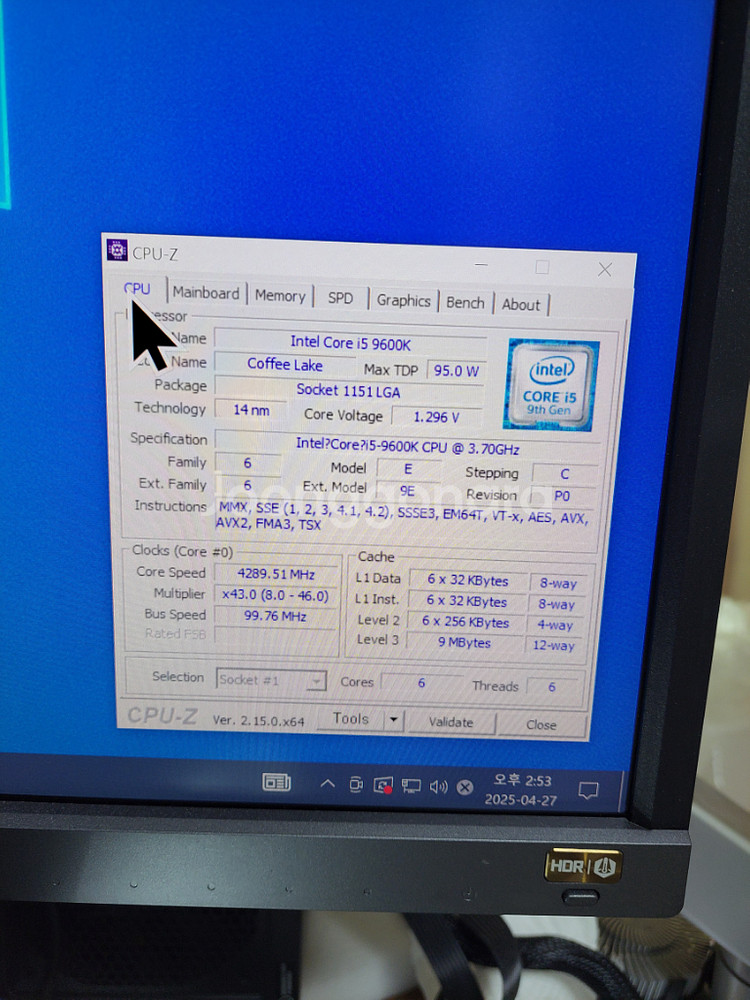Click the Cores count field
The width and height of the screenshot is (750, 1000).
click(422, 683)
